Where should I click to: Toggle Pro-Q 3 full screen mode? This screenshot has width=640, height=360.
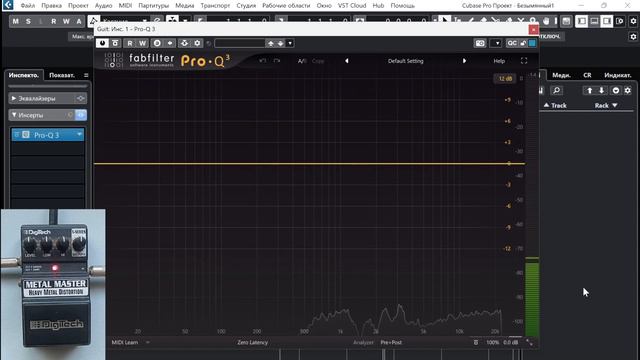[x=524, y=61]
